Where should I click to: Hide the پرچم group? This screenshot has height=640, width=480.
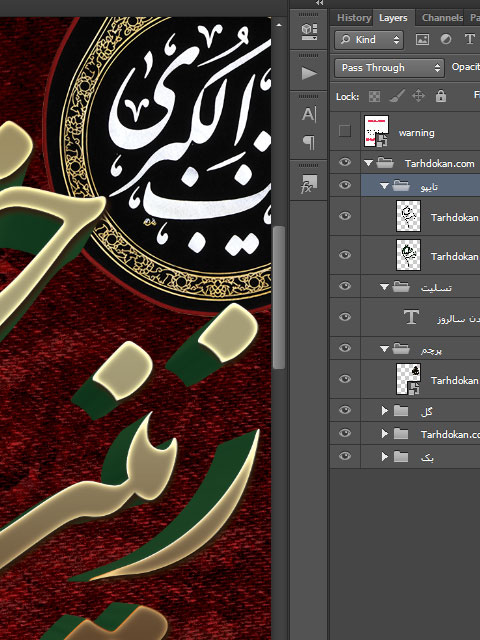click(x=345, y=348)
